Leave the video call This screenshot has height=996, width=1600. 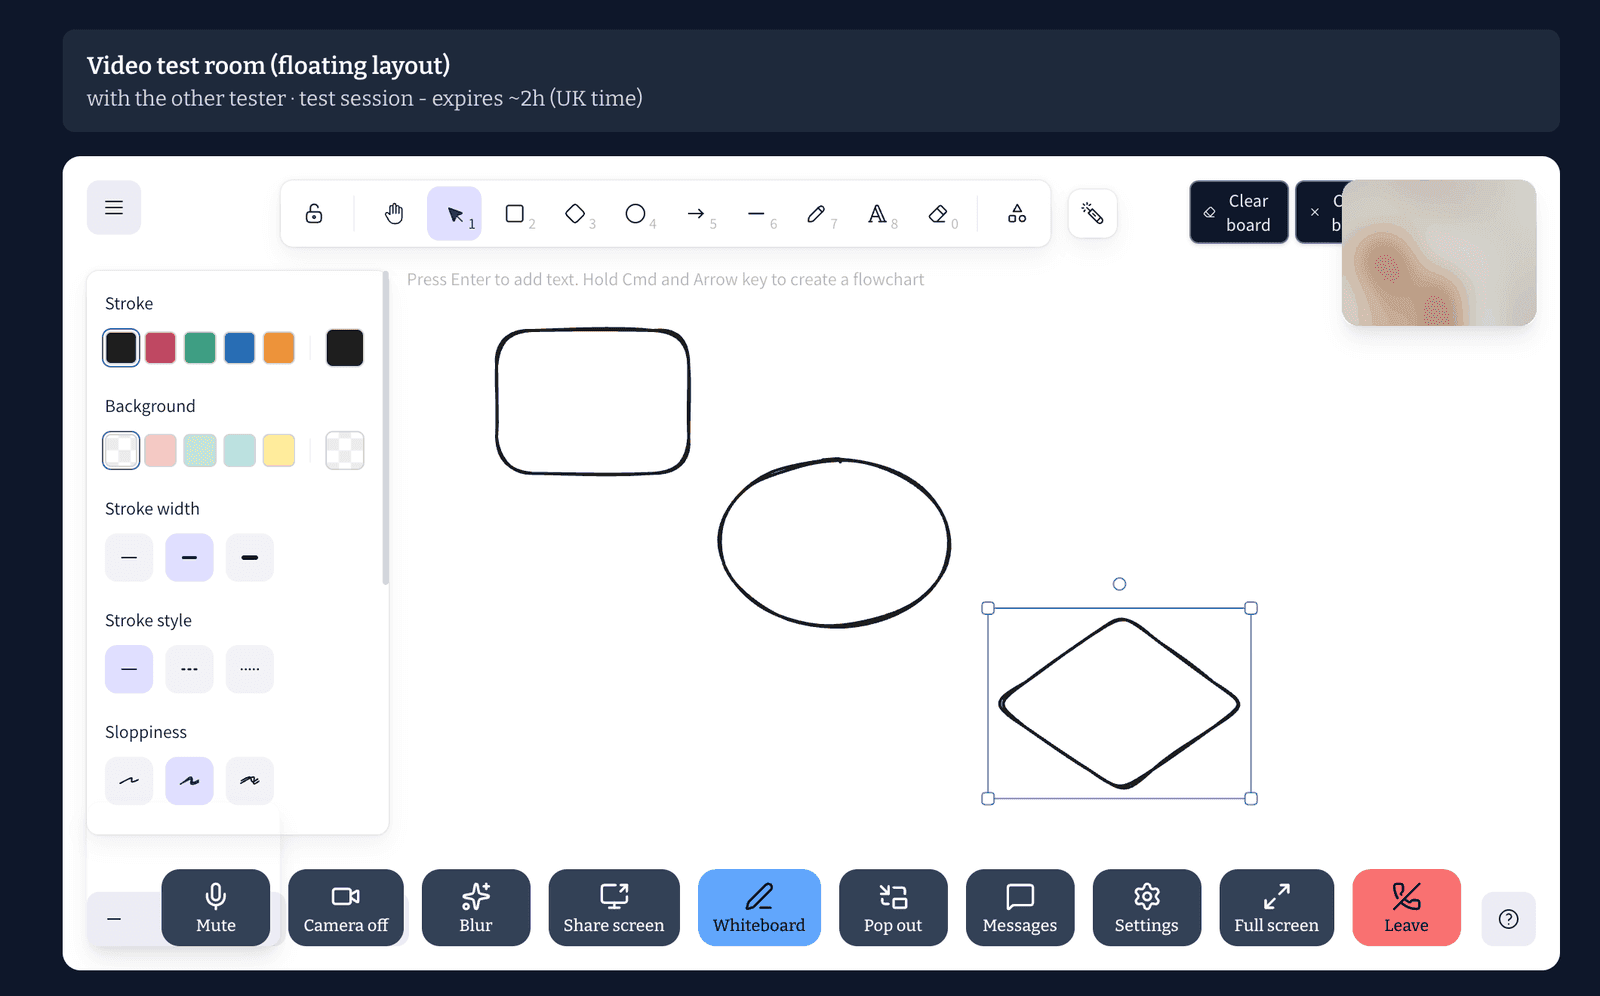pos(1406,908)
